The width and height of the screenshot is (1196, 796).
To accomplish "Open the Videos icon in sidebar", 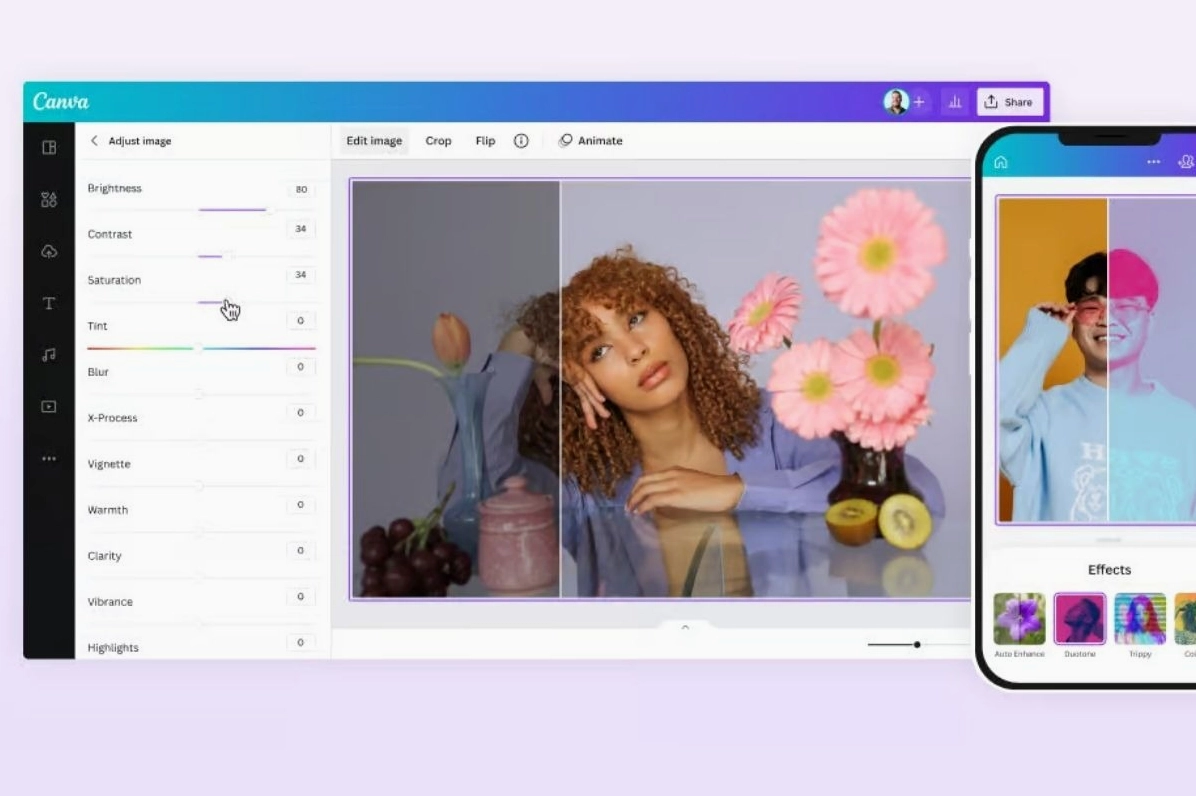I will (49, 407).
